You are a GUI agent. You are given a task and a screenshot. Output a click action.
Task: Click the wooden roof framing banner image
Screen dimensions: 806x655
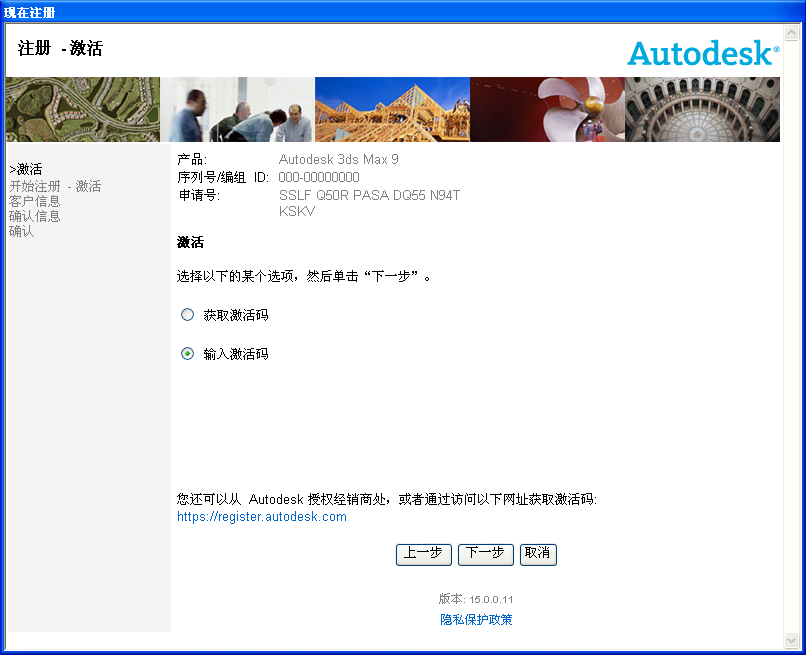point(392,110)
